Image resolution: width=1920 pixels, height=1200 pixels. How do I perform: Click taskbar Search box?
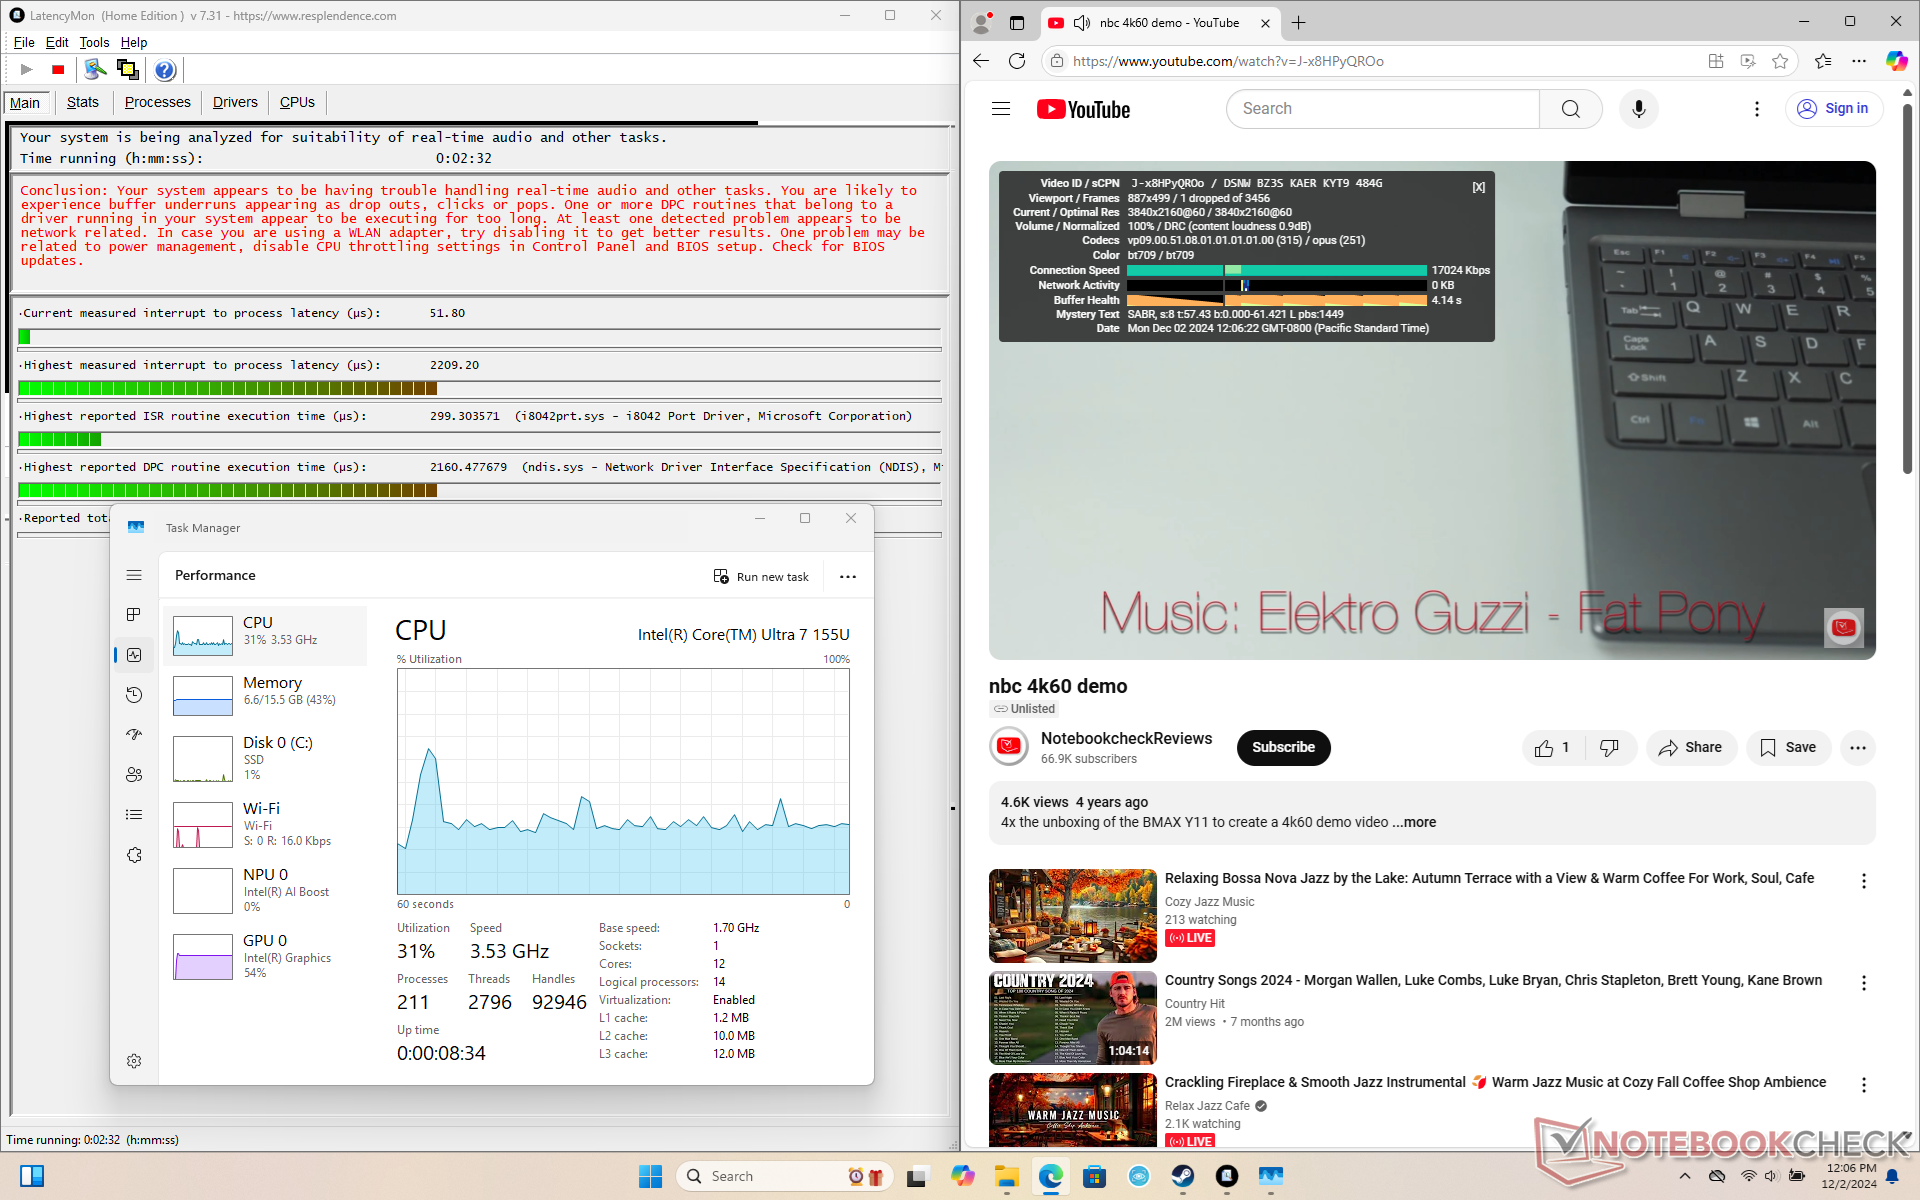(x=785, y=1176)
